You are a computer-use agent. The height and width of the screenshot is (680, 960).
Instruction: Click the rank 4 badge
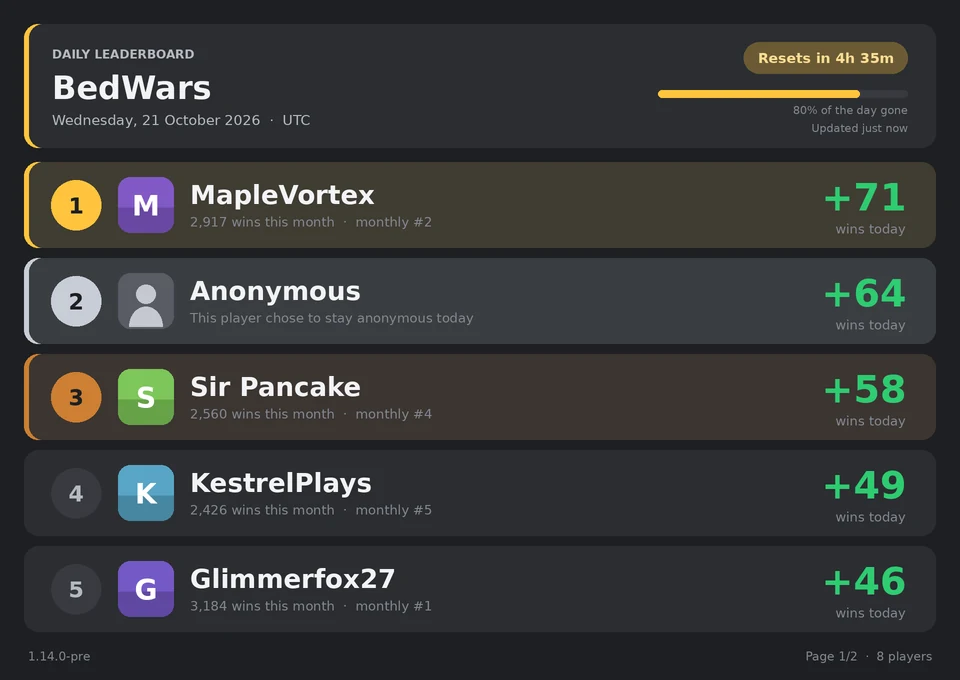click(76, 493)
